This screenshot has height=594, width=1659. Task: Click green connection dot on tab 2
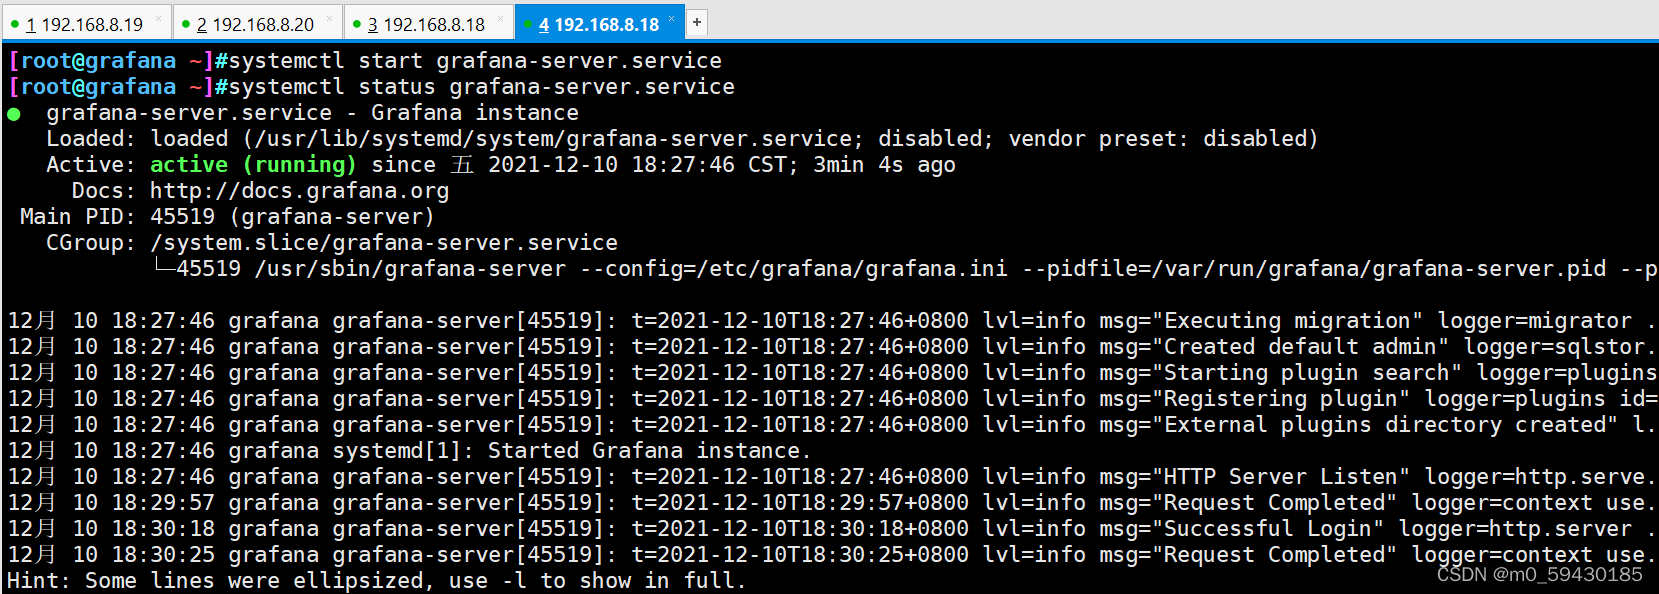click(186, 24)
